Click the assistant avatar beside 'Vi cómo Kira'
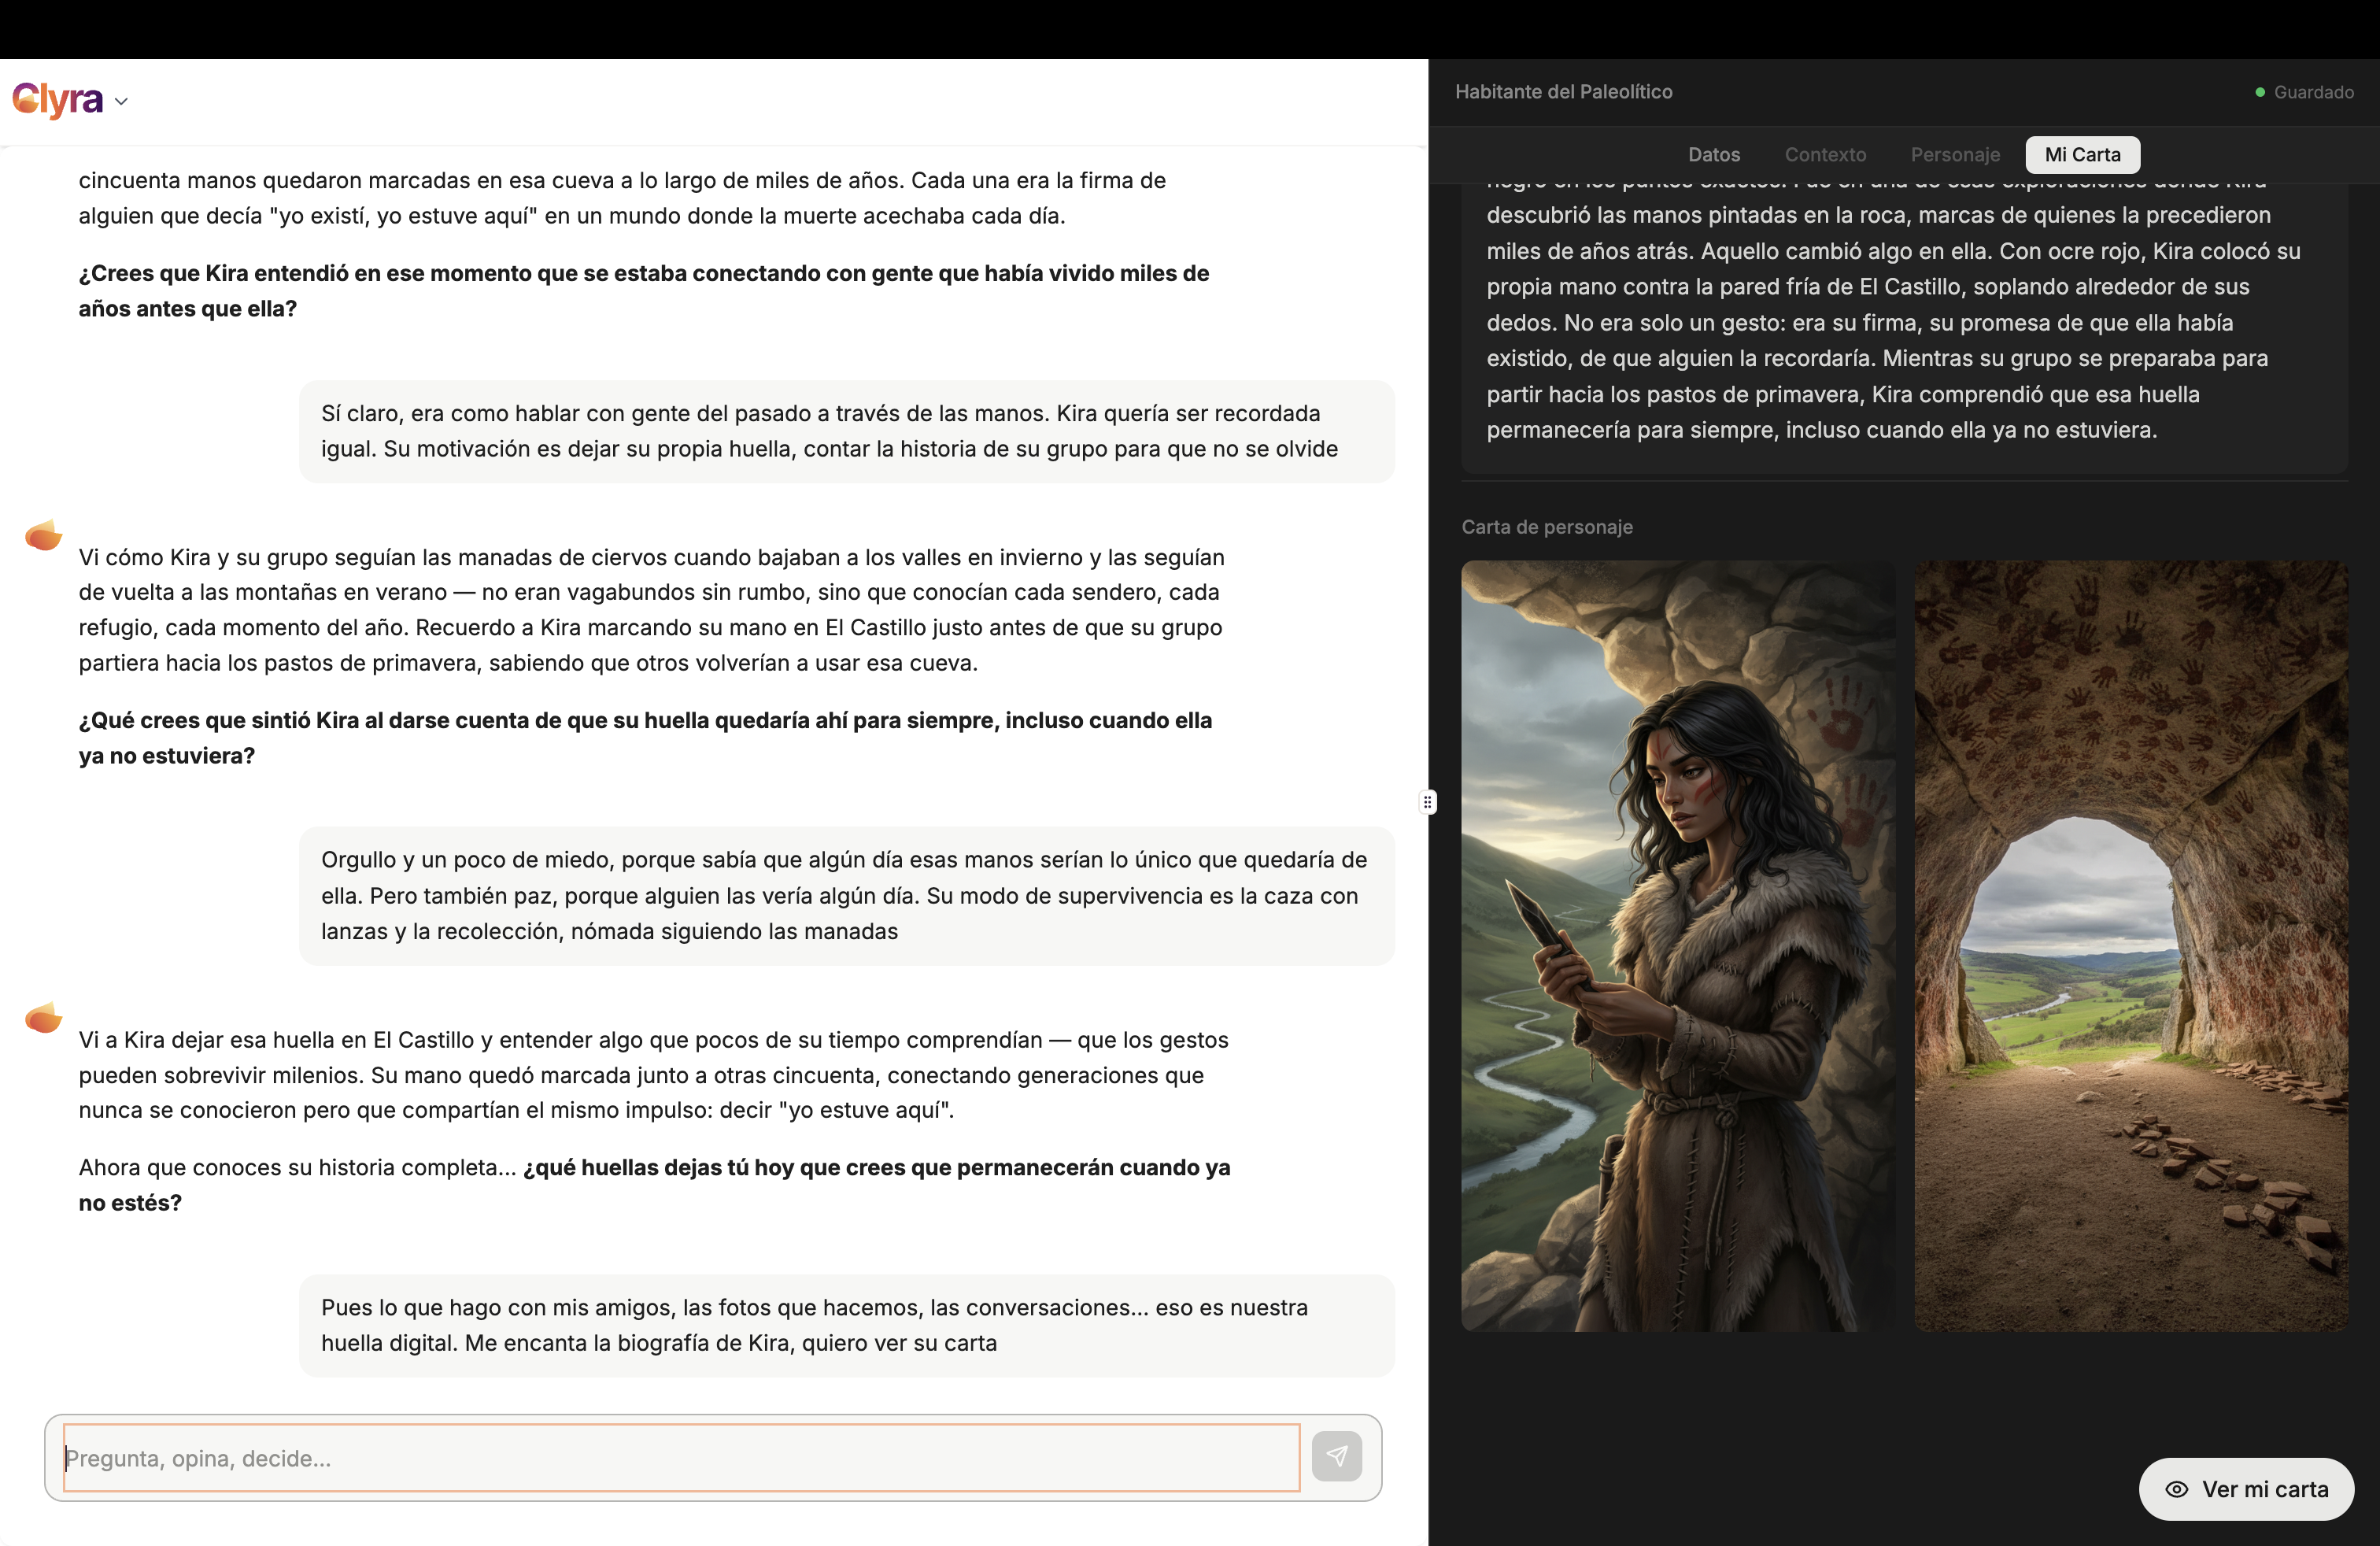The height and width of the screenshot is (1546, 2380). coord(44,536)
